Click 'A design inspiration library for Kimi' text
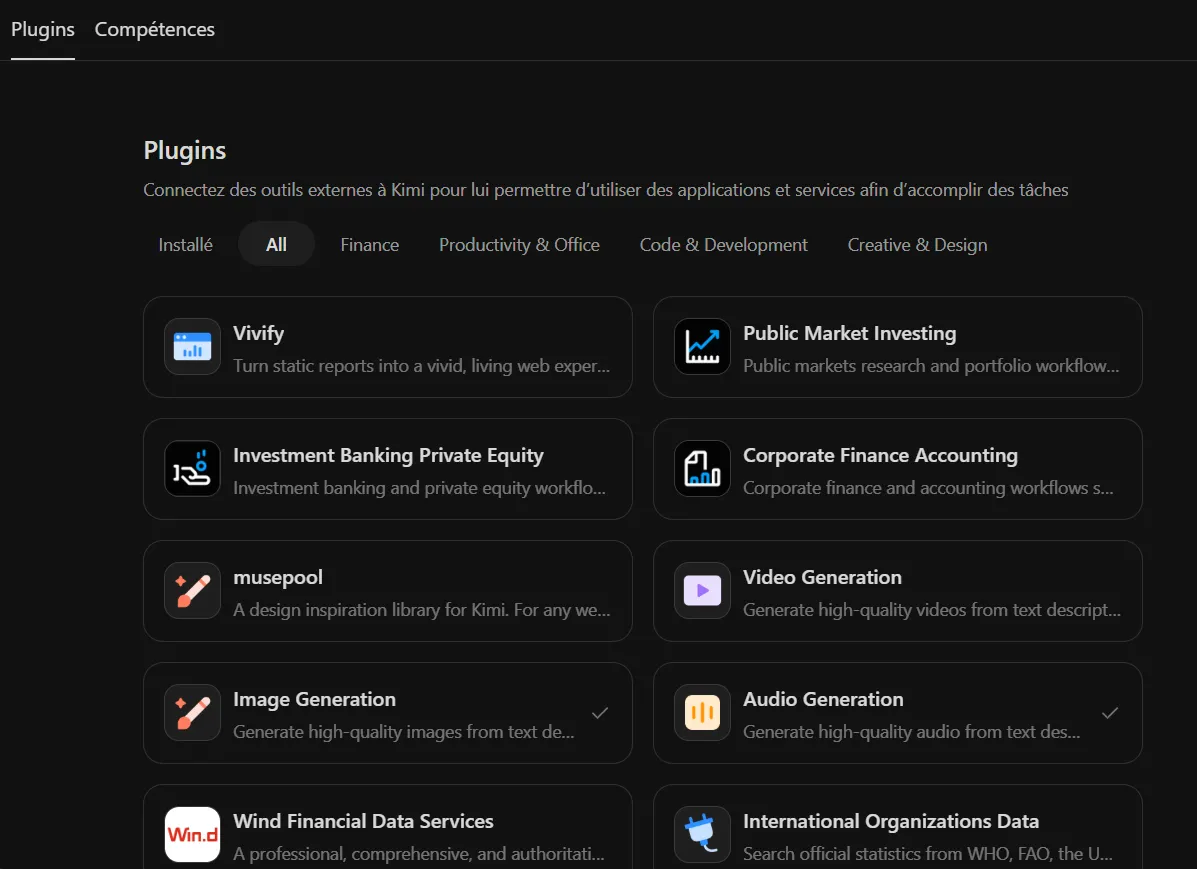This screenshot has width=1197, height=869. (421, 611)
